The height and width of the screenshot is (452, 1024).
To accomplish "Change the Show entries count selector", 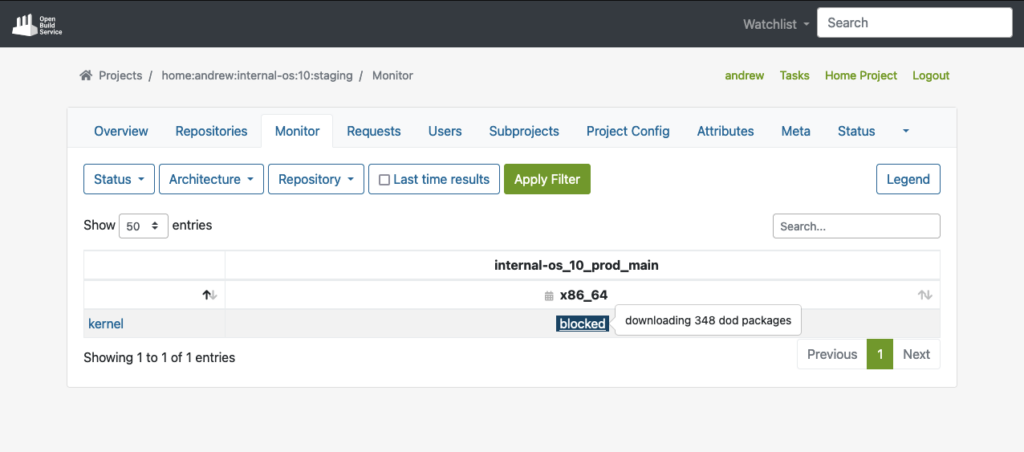I will coord(144,226).
